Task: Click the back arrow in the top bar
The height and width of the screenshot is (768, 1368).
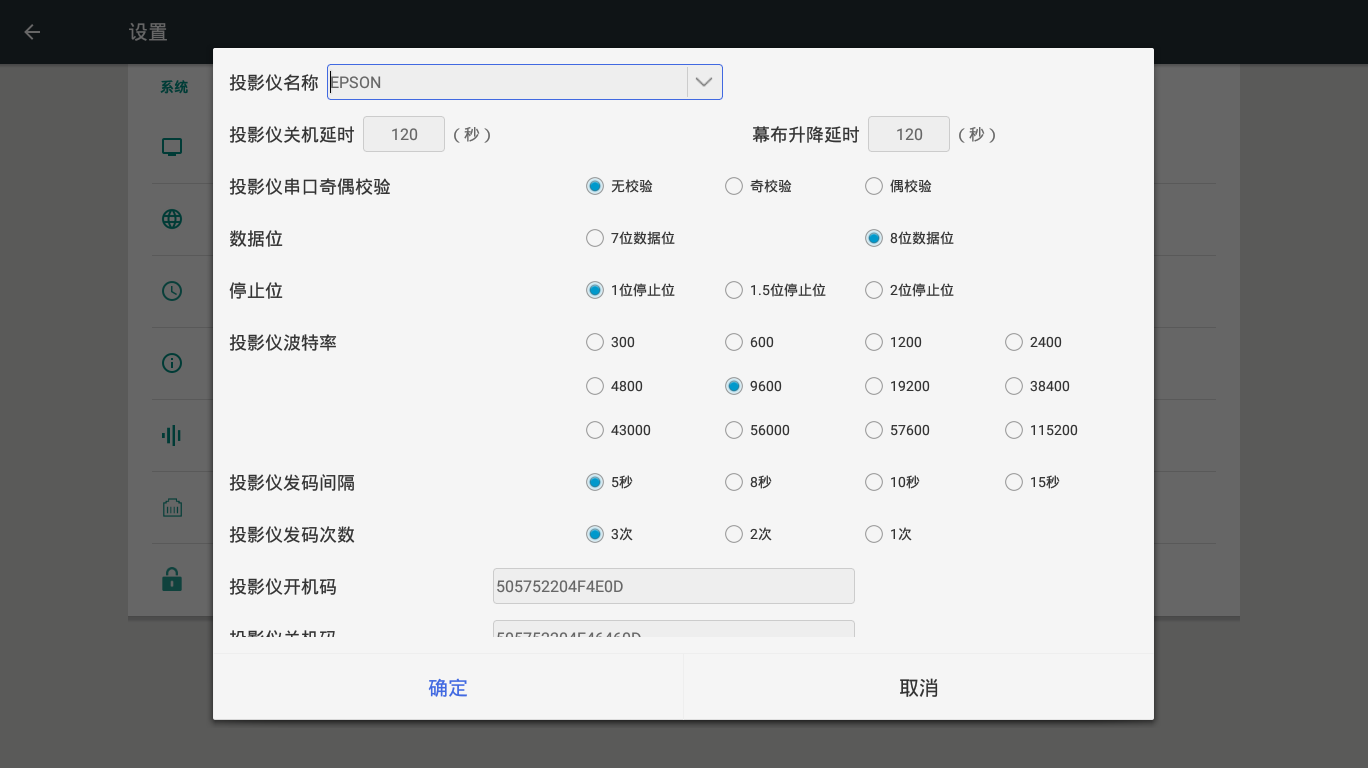Action: (x=32, y=32)
